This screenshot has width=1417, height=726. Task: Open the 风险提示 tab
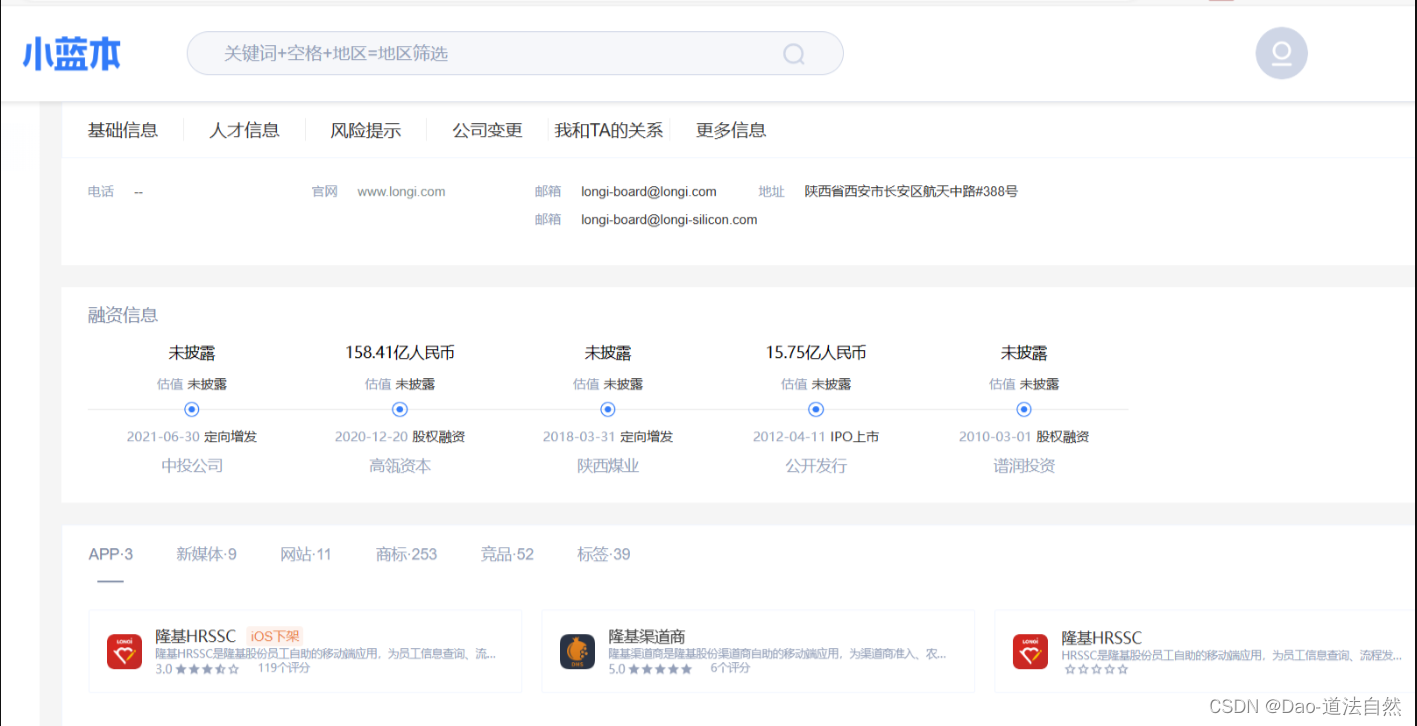click(x=366, y=130)
